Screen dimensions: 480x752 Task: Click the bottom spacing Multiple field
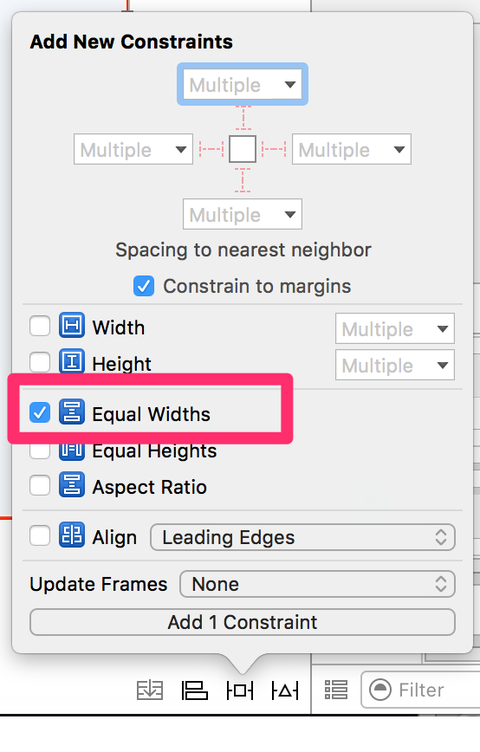tap(243, 214)
